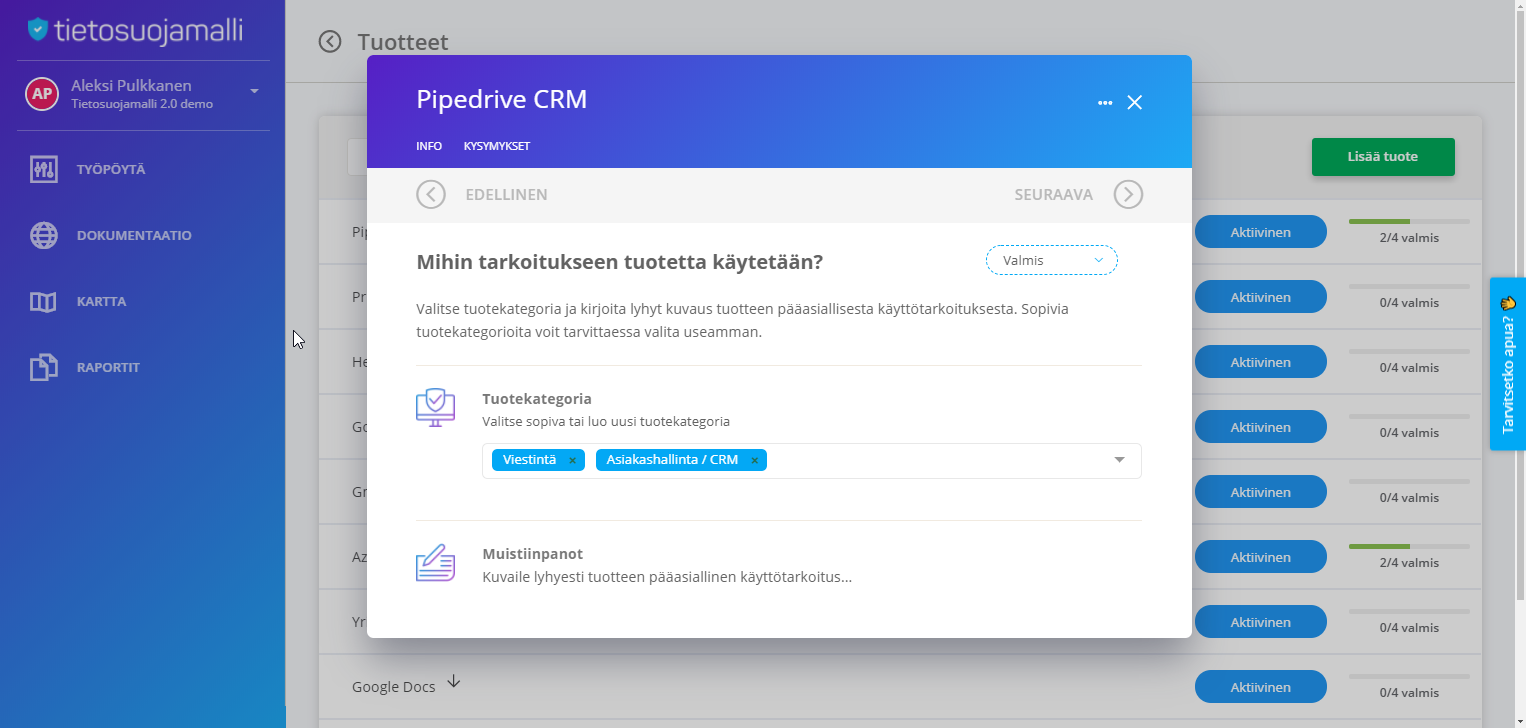
Task: Click the sort arrow next to Google Docs
Action: click(454, 681)
